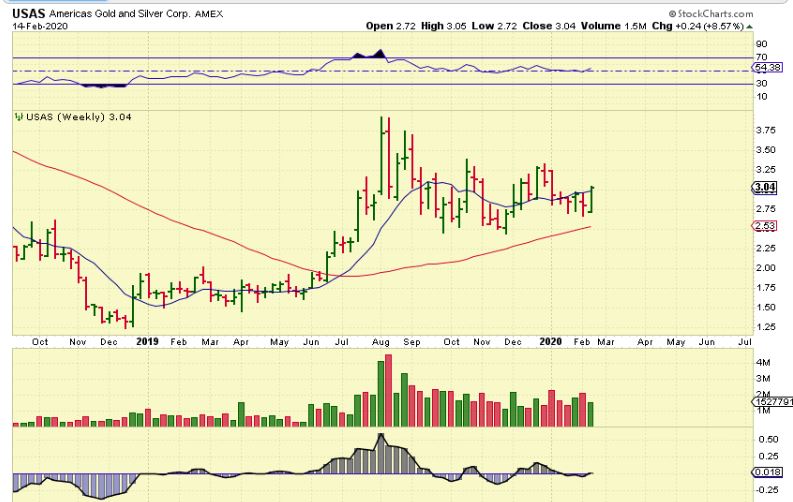Click the 4M volume axis label
The width and height of the screenshot is (793, 502).
[x=763, y=362]
